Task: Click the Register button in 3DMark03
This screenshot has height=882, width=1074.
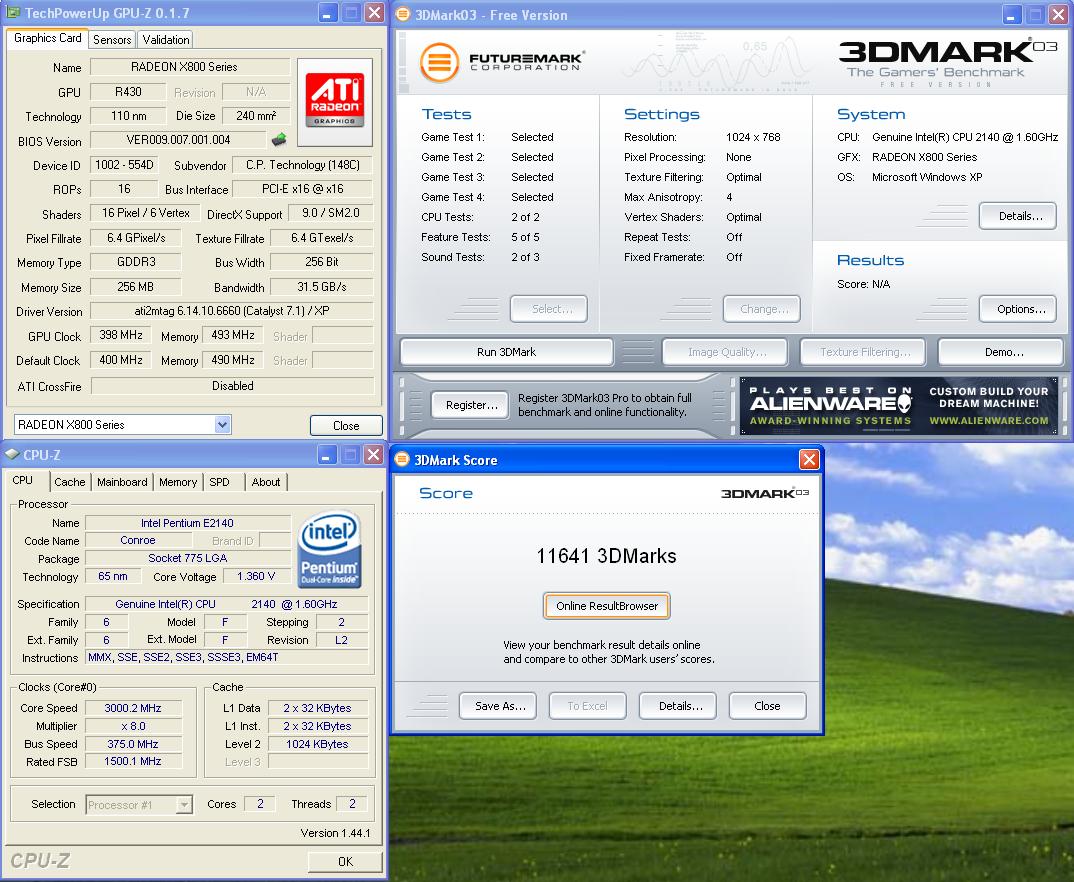Action: (471, 405)
